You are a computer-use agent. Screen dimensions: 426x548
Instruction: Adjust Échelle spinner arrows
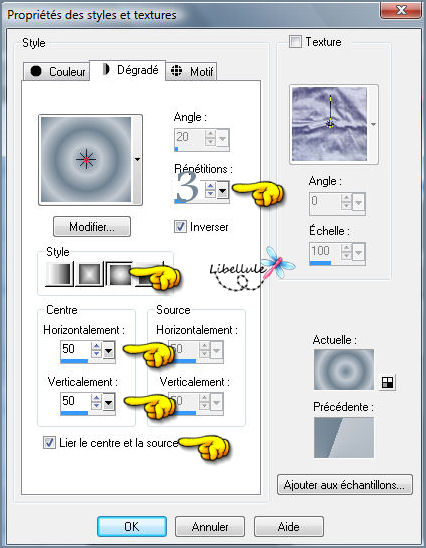click(346, 252)
